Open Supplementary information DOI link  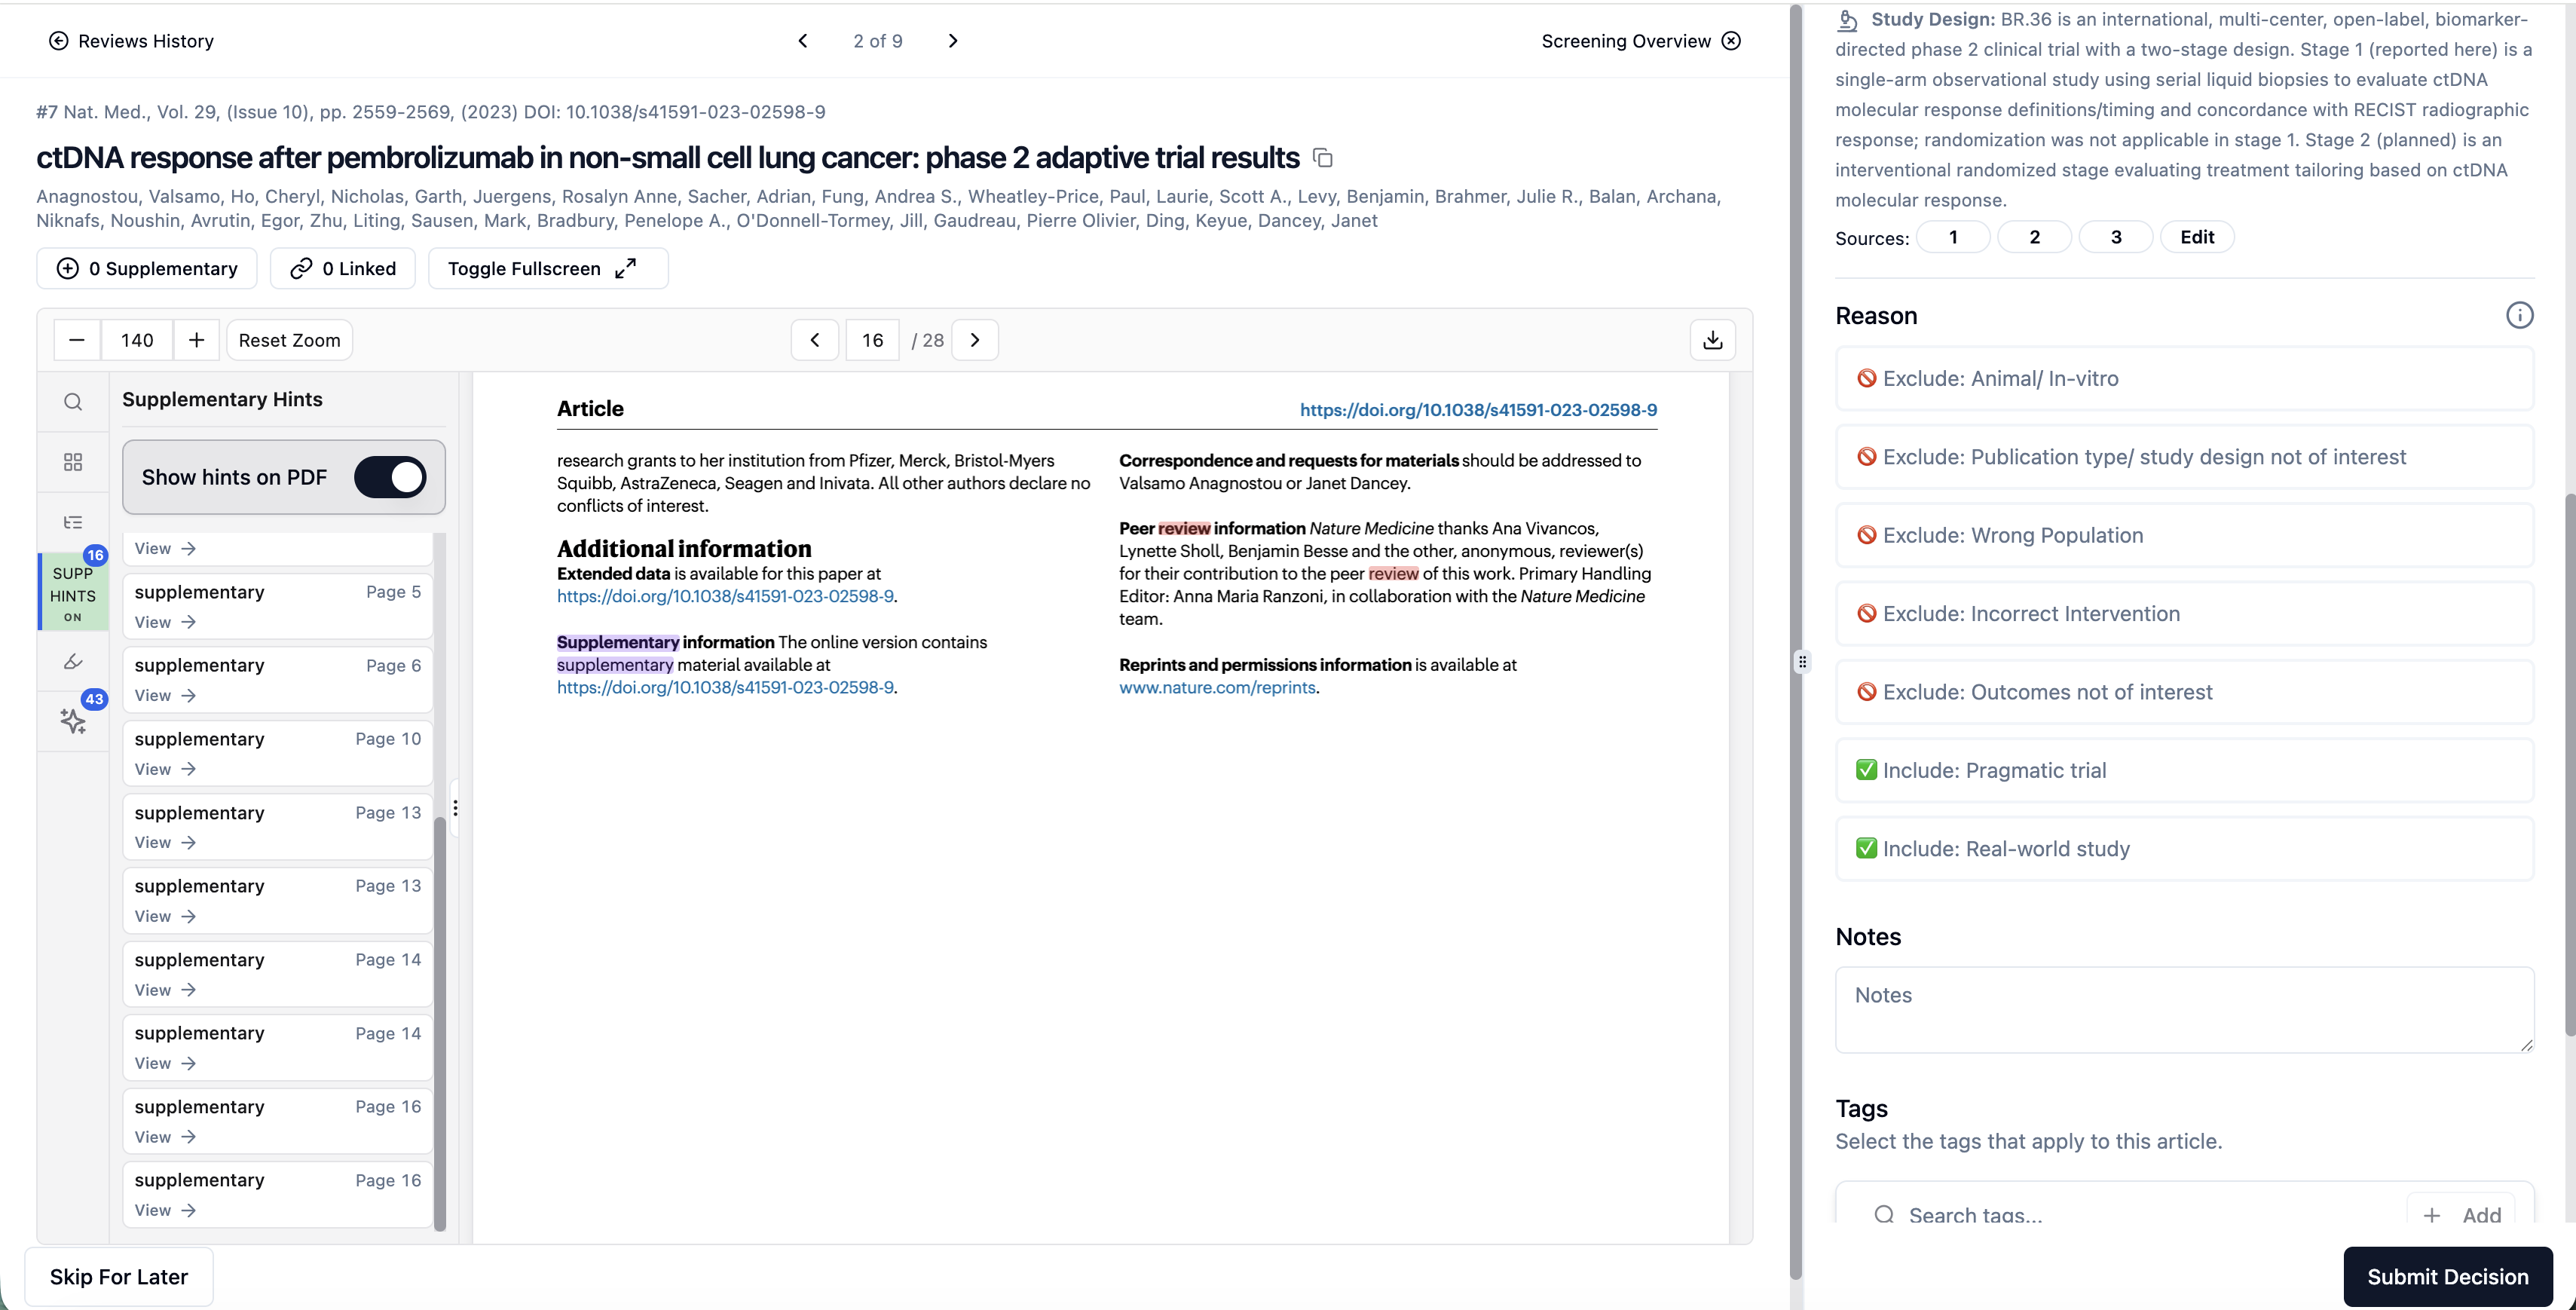[x=725, y=688]
